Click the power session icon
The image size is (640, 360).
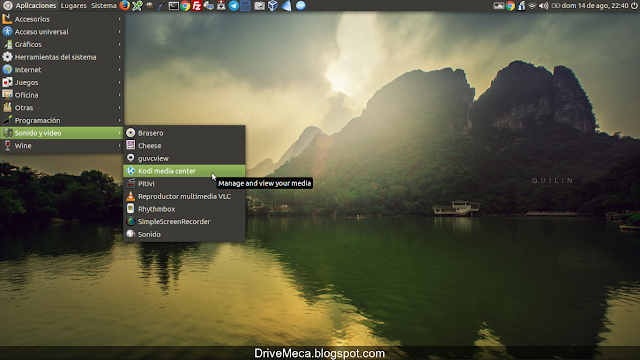coord(634,6)
